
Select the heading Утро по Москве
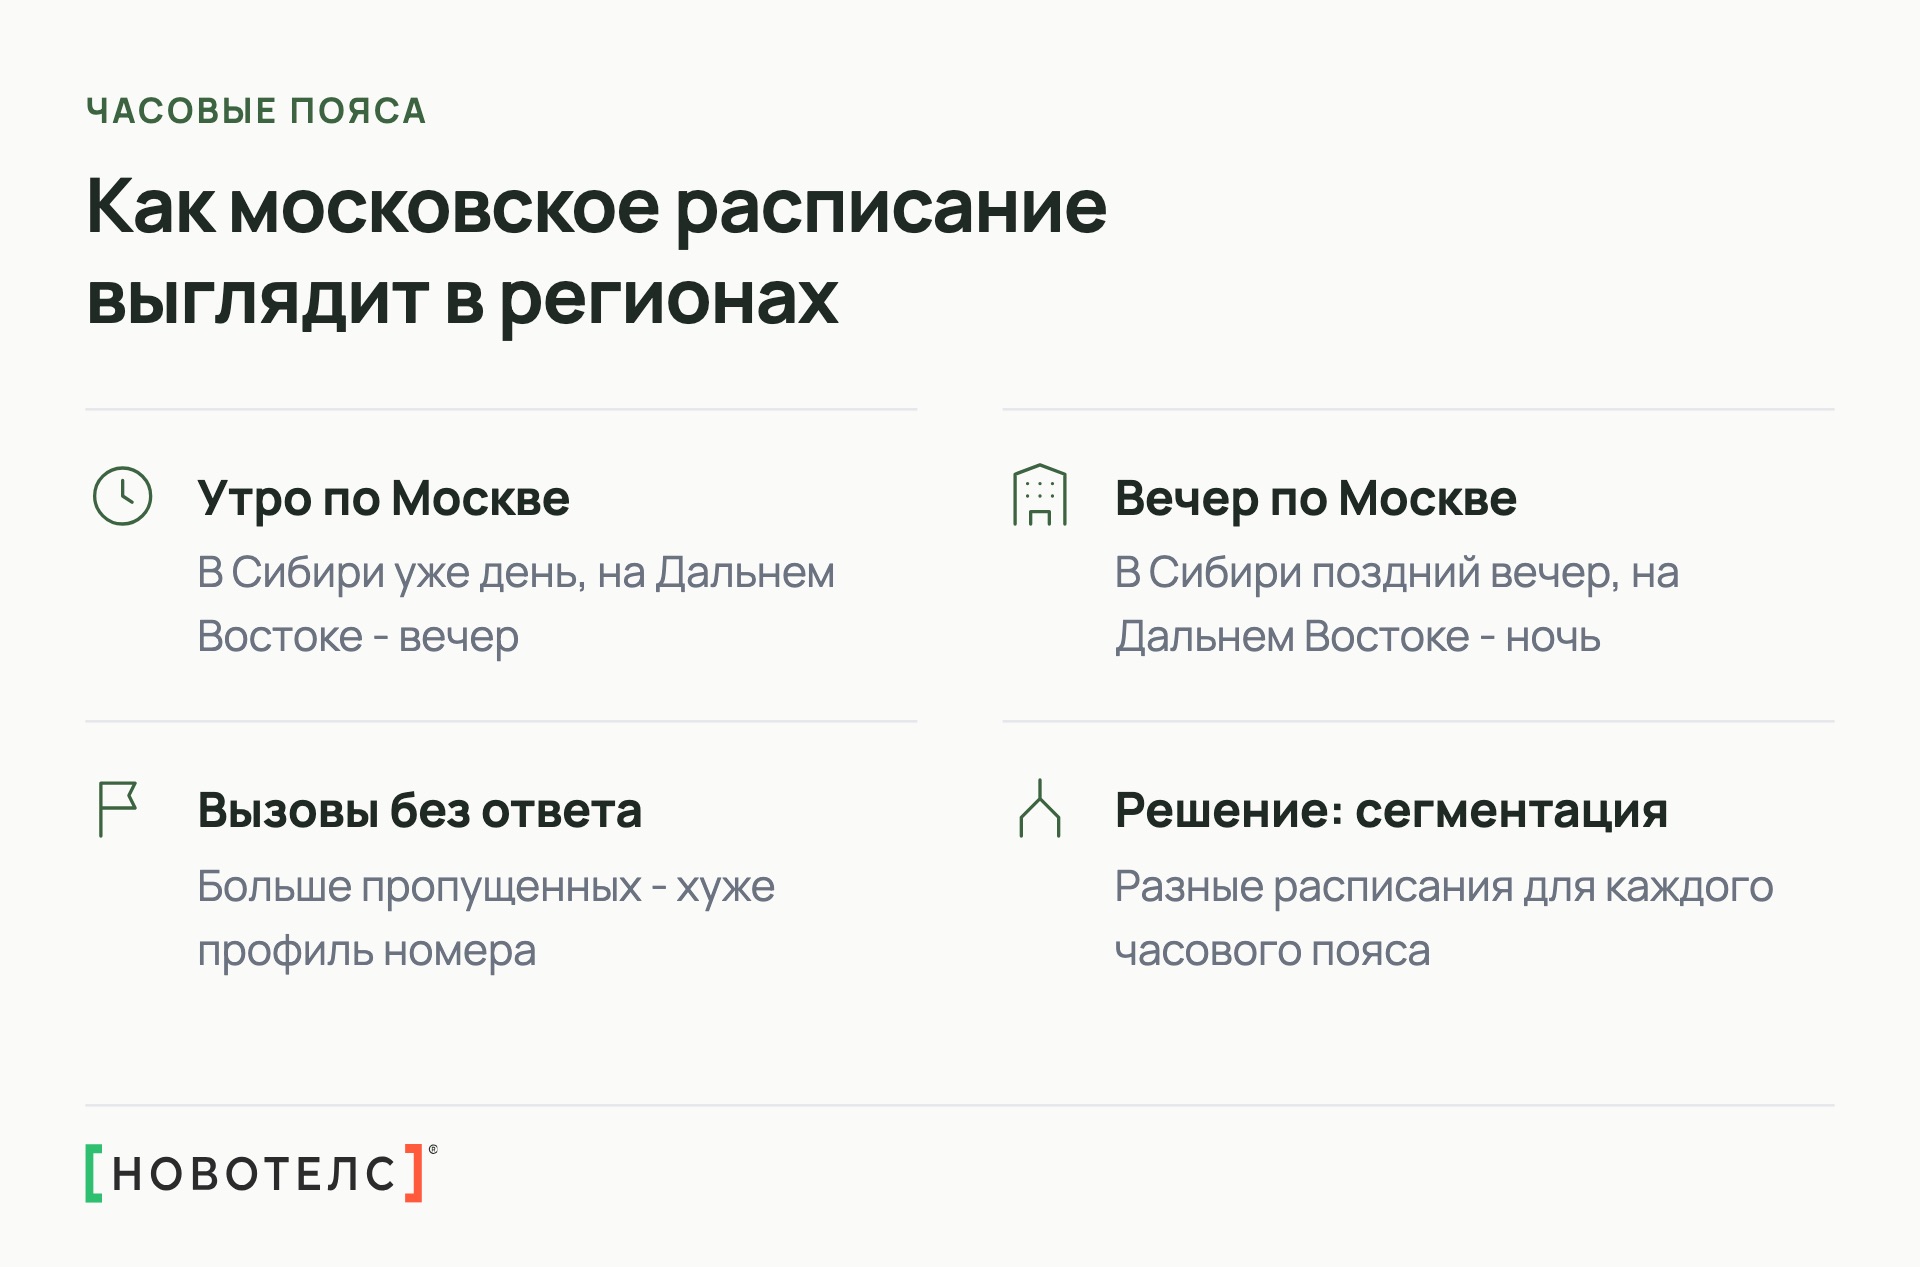tap(383, 498)
